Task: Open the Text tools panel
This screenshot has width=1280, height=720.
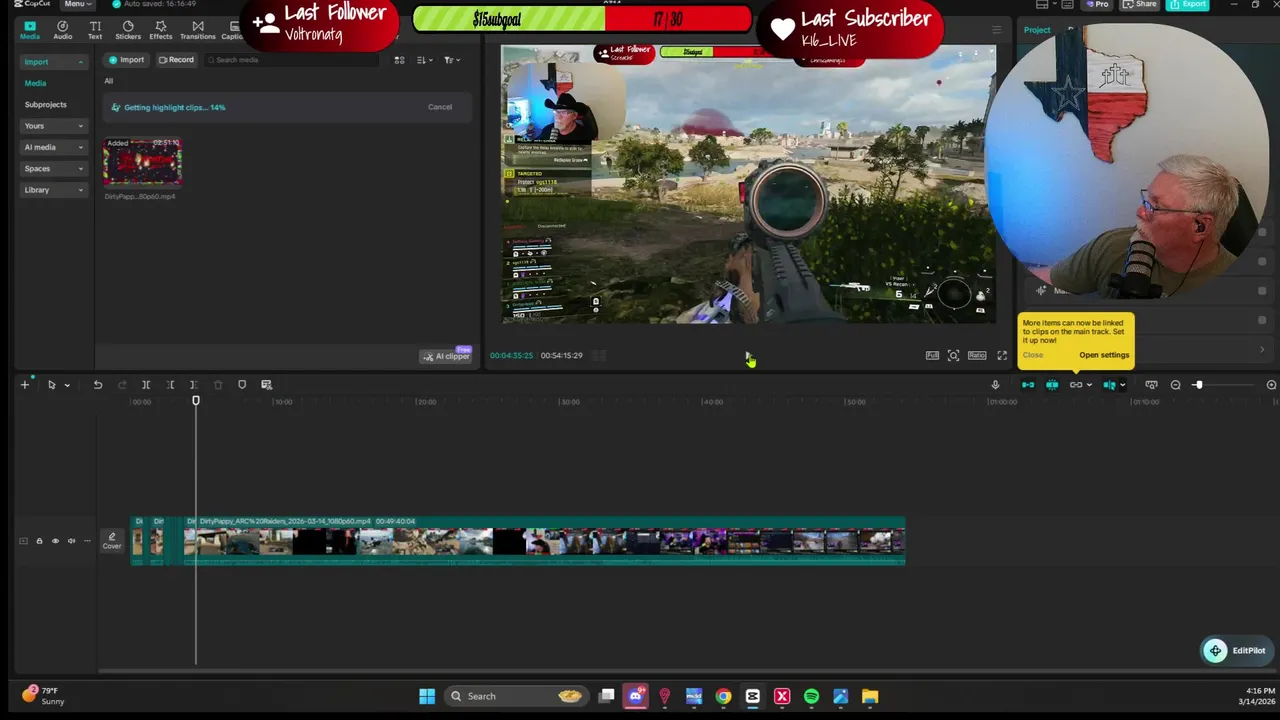Action: point(95,30)
